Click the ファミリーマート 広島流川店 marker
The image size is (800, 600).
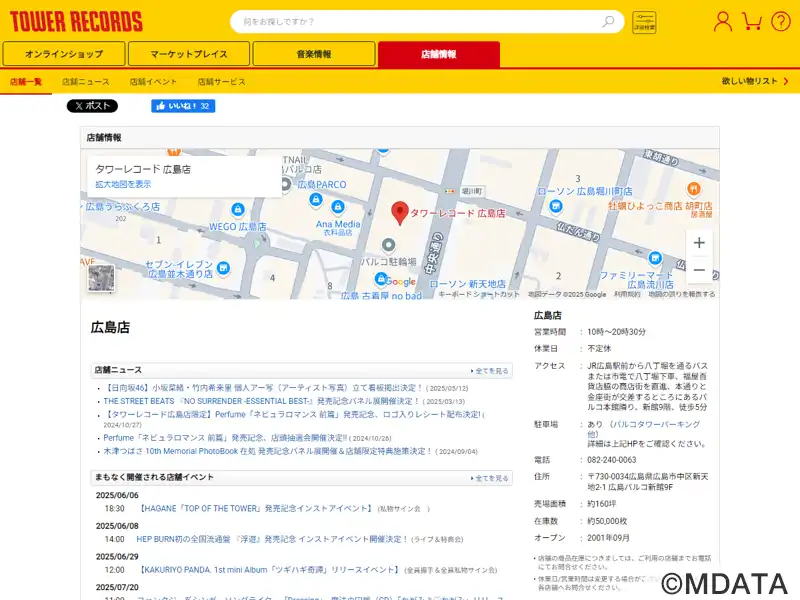(x=655, y=258)
